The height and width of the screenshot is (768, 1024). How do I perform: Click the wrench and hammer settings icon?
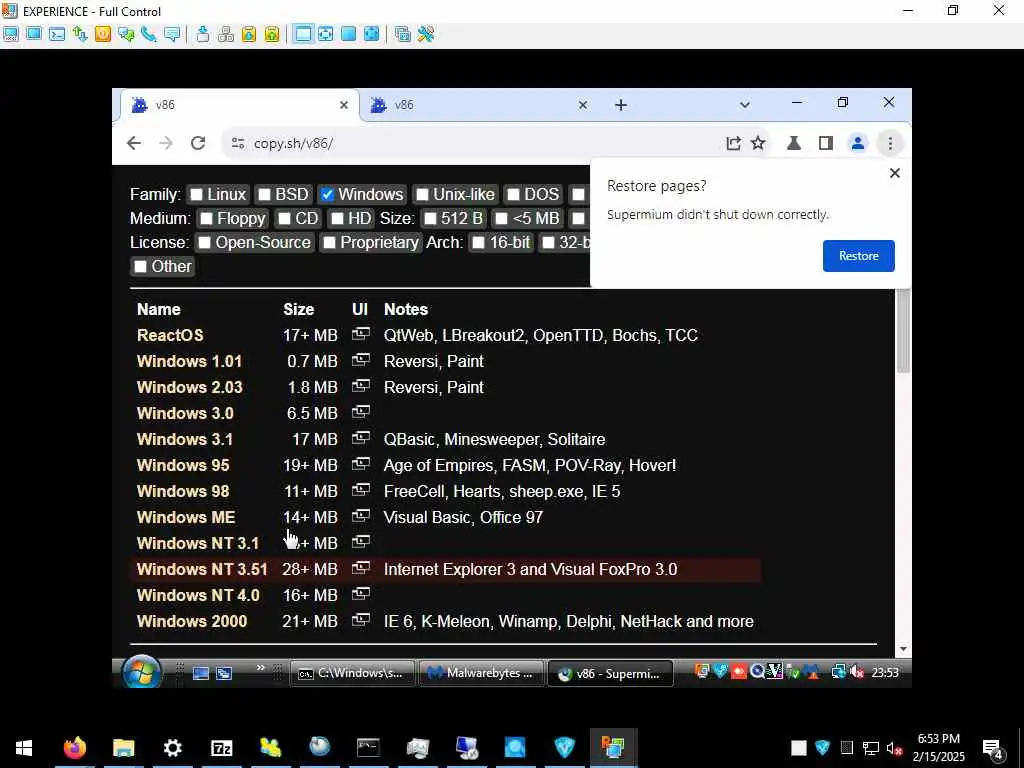tap(426, 34)
